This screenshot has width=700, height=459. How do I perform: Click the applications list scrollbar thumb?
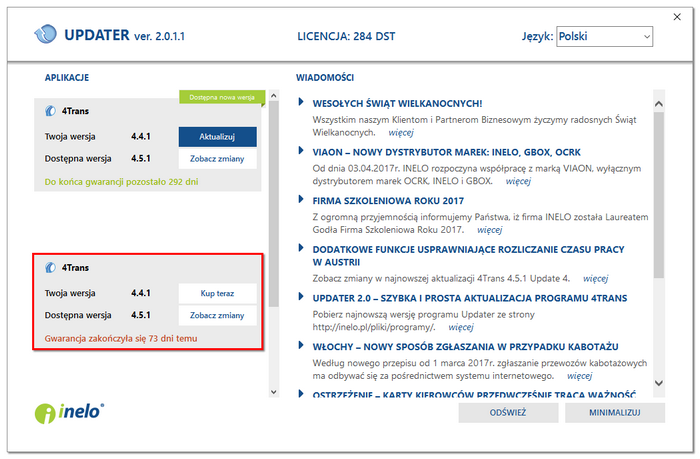coord(274,204)
